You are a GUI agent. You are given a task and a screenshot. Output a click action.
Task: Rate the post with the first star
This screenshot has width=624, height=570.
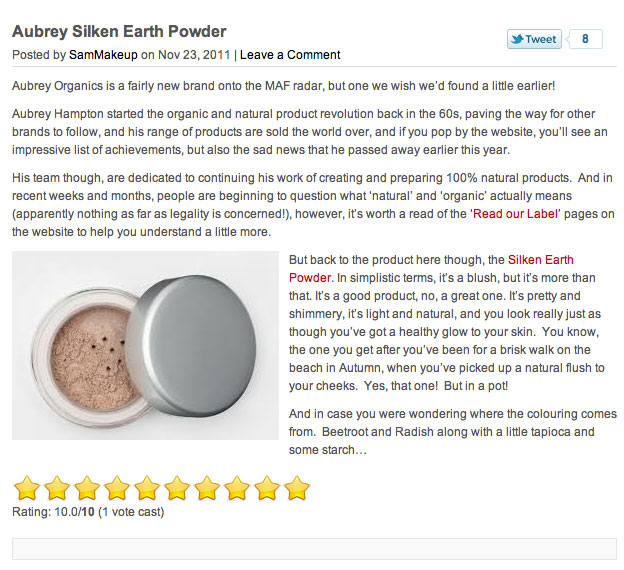click(x=27, y=488)
